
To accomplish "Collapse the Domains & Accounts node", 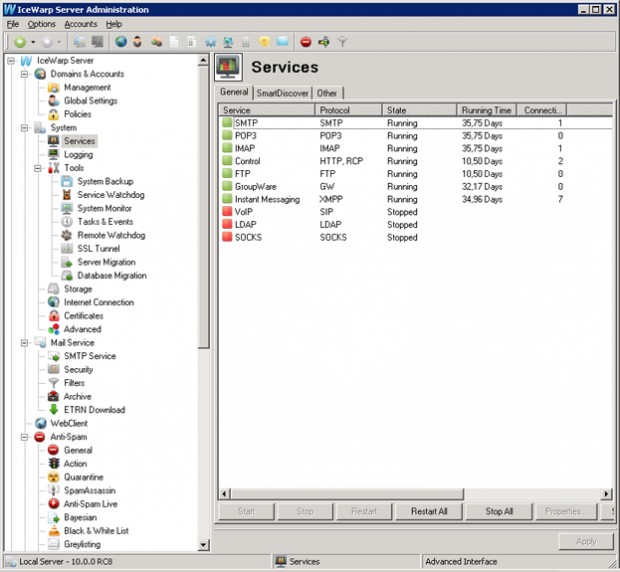I will [x=25, y=74].
